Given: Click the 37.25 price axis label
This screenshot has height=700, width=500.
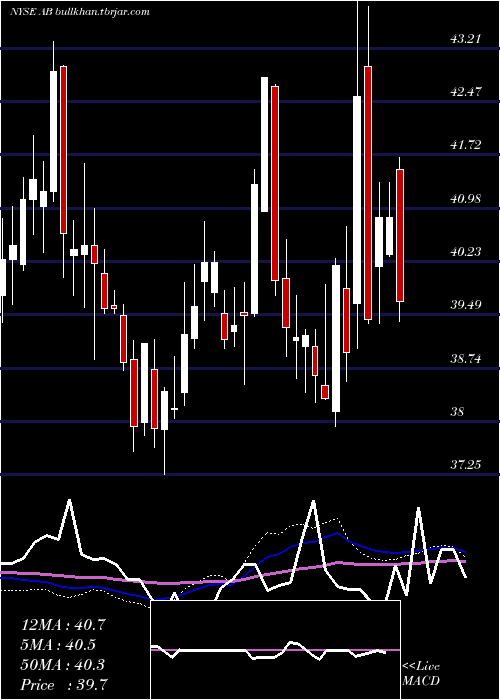Looking at the screenshot, I should click(466, 465).
